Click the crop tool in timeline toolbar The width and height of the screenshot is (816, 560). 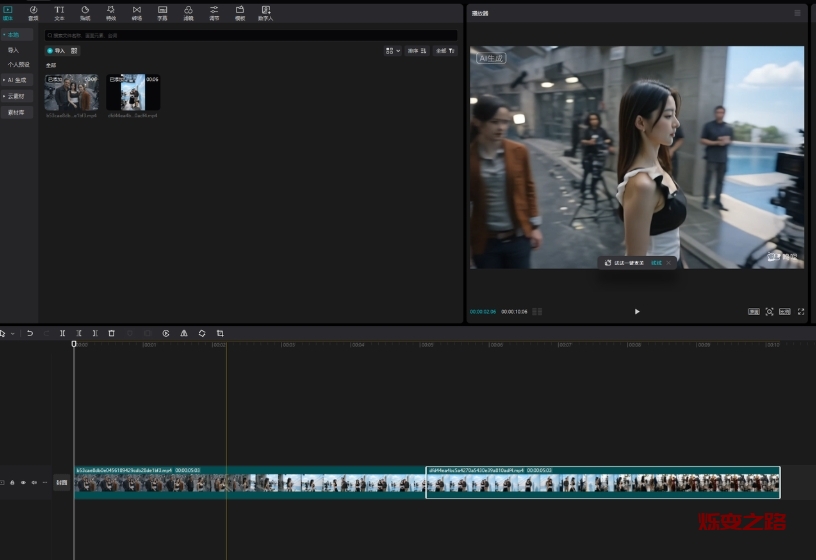220,333
